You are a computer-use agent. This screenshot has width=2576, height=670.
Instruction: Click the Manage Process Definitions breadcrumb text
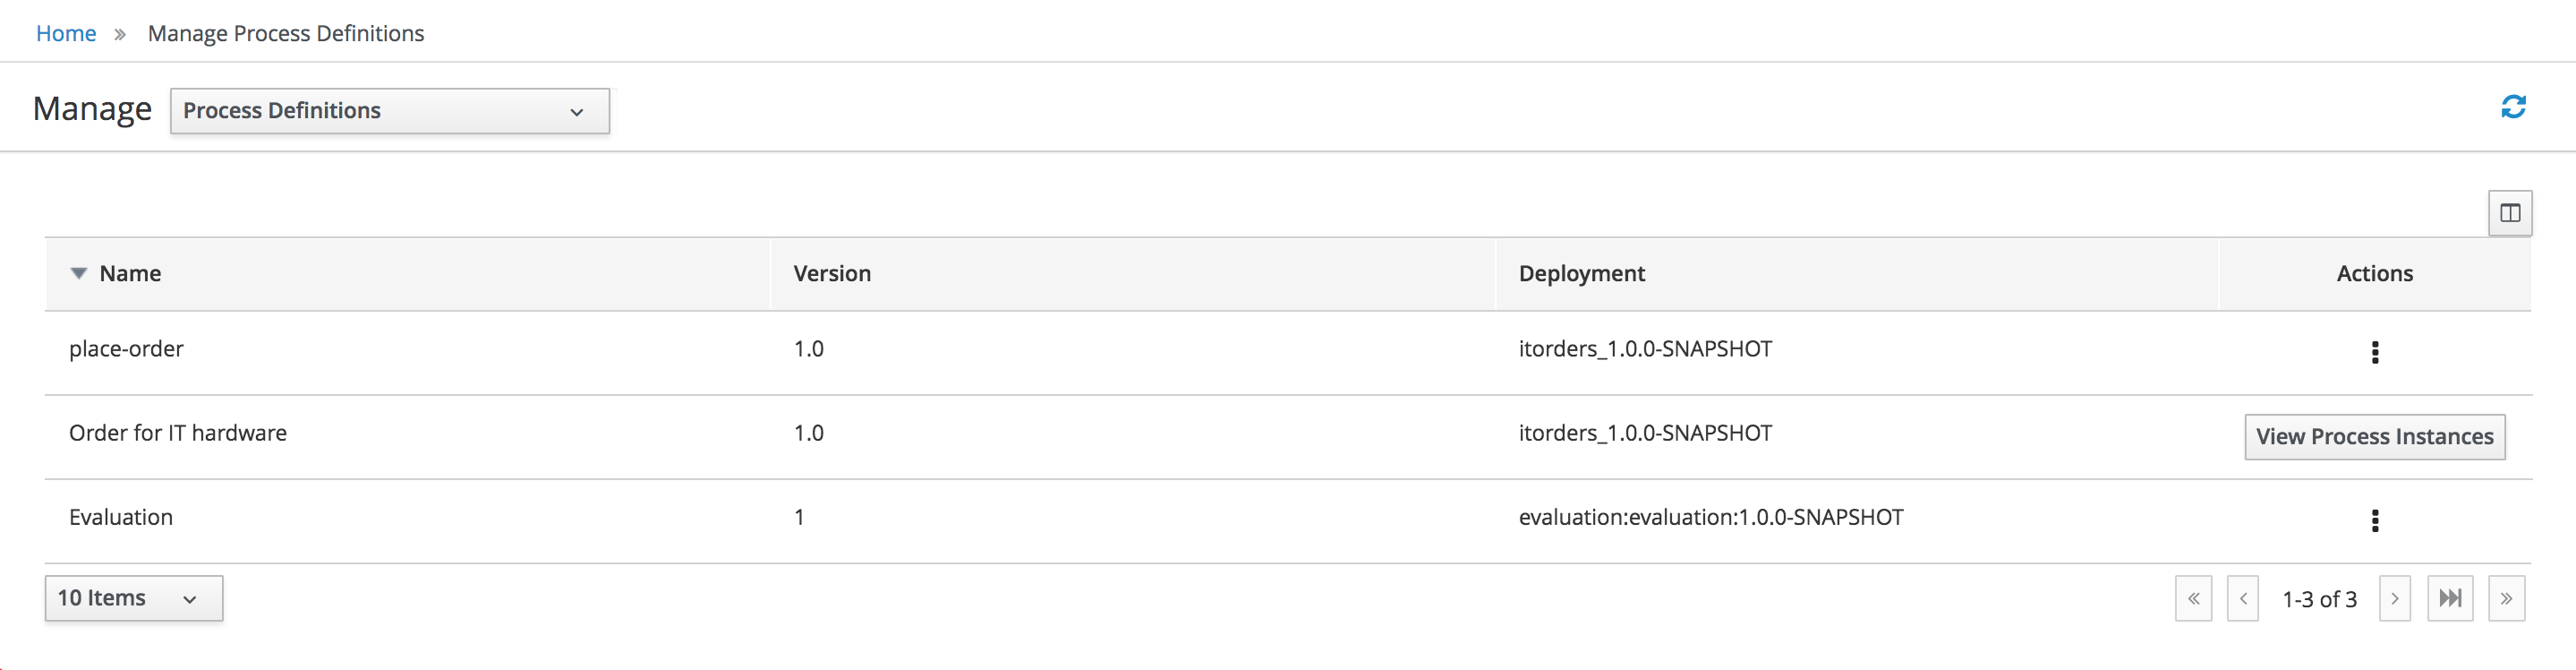pyautogui.click(x=286, y=34)
